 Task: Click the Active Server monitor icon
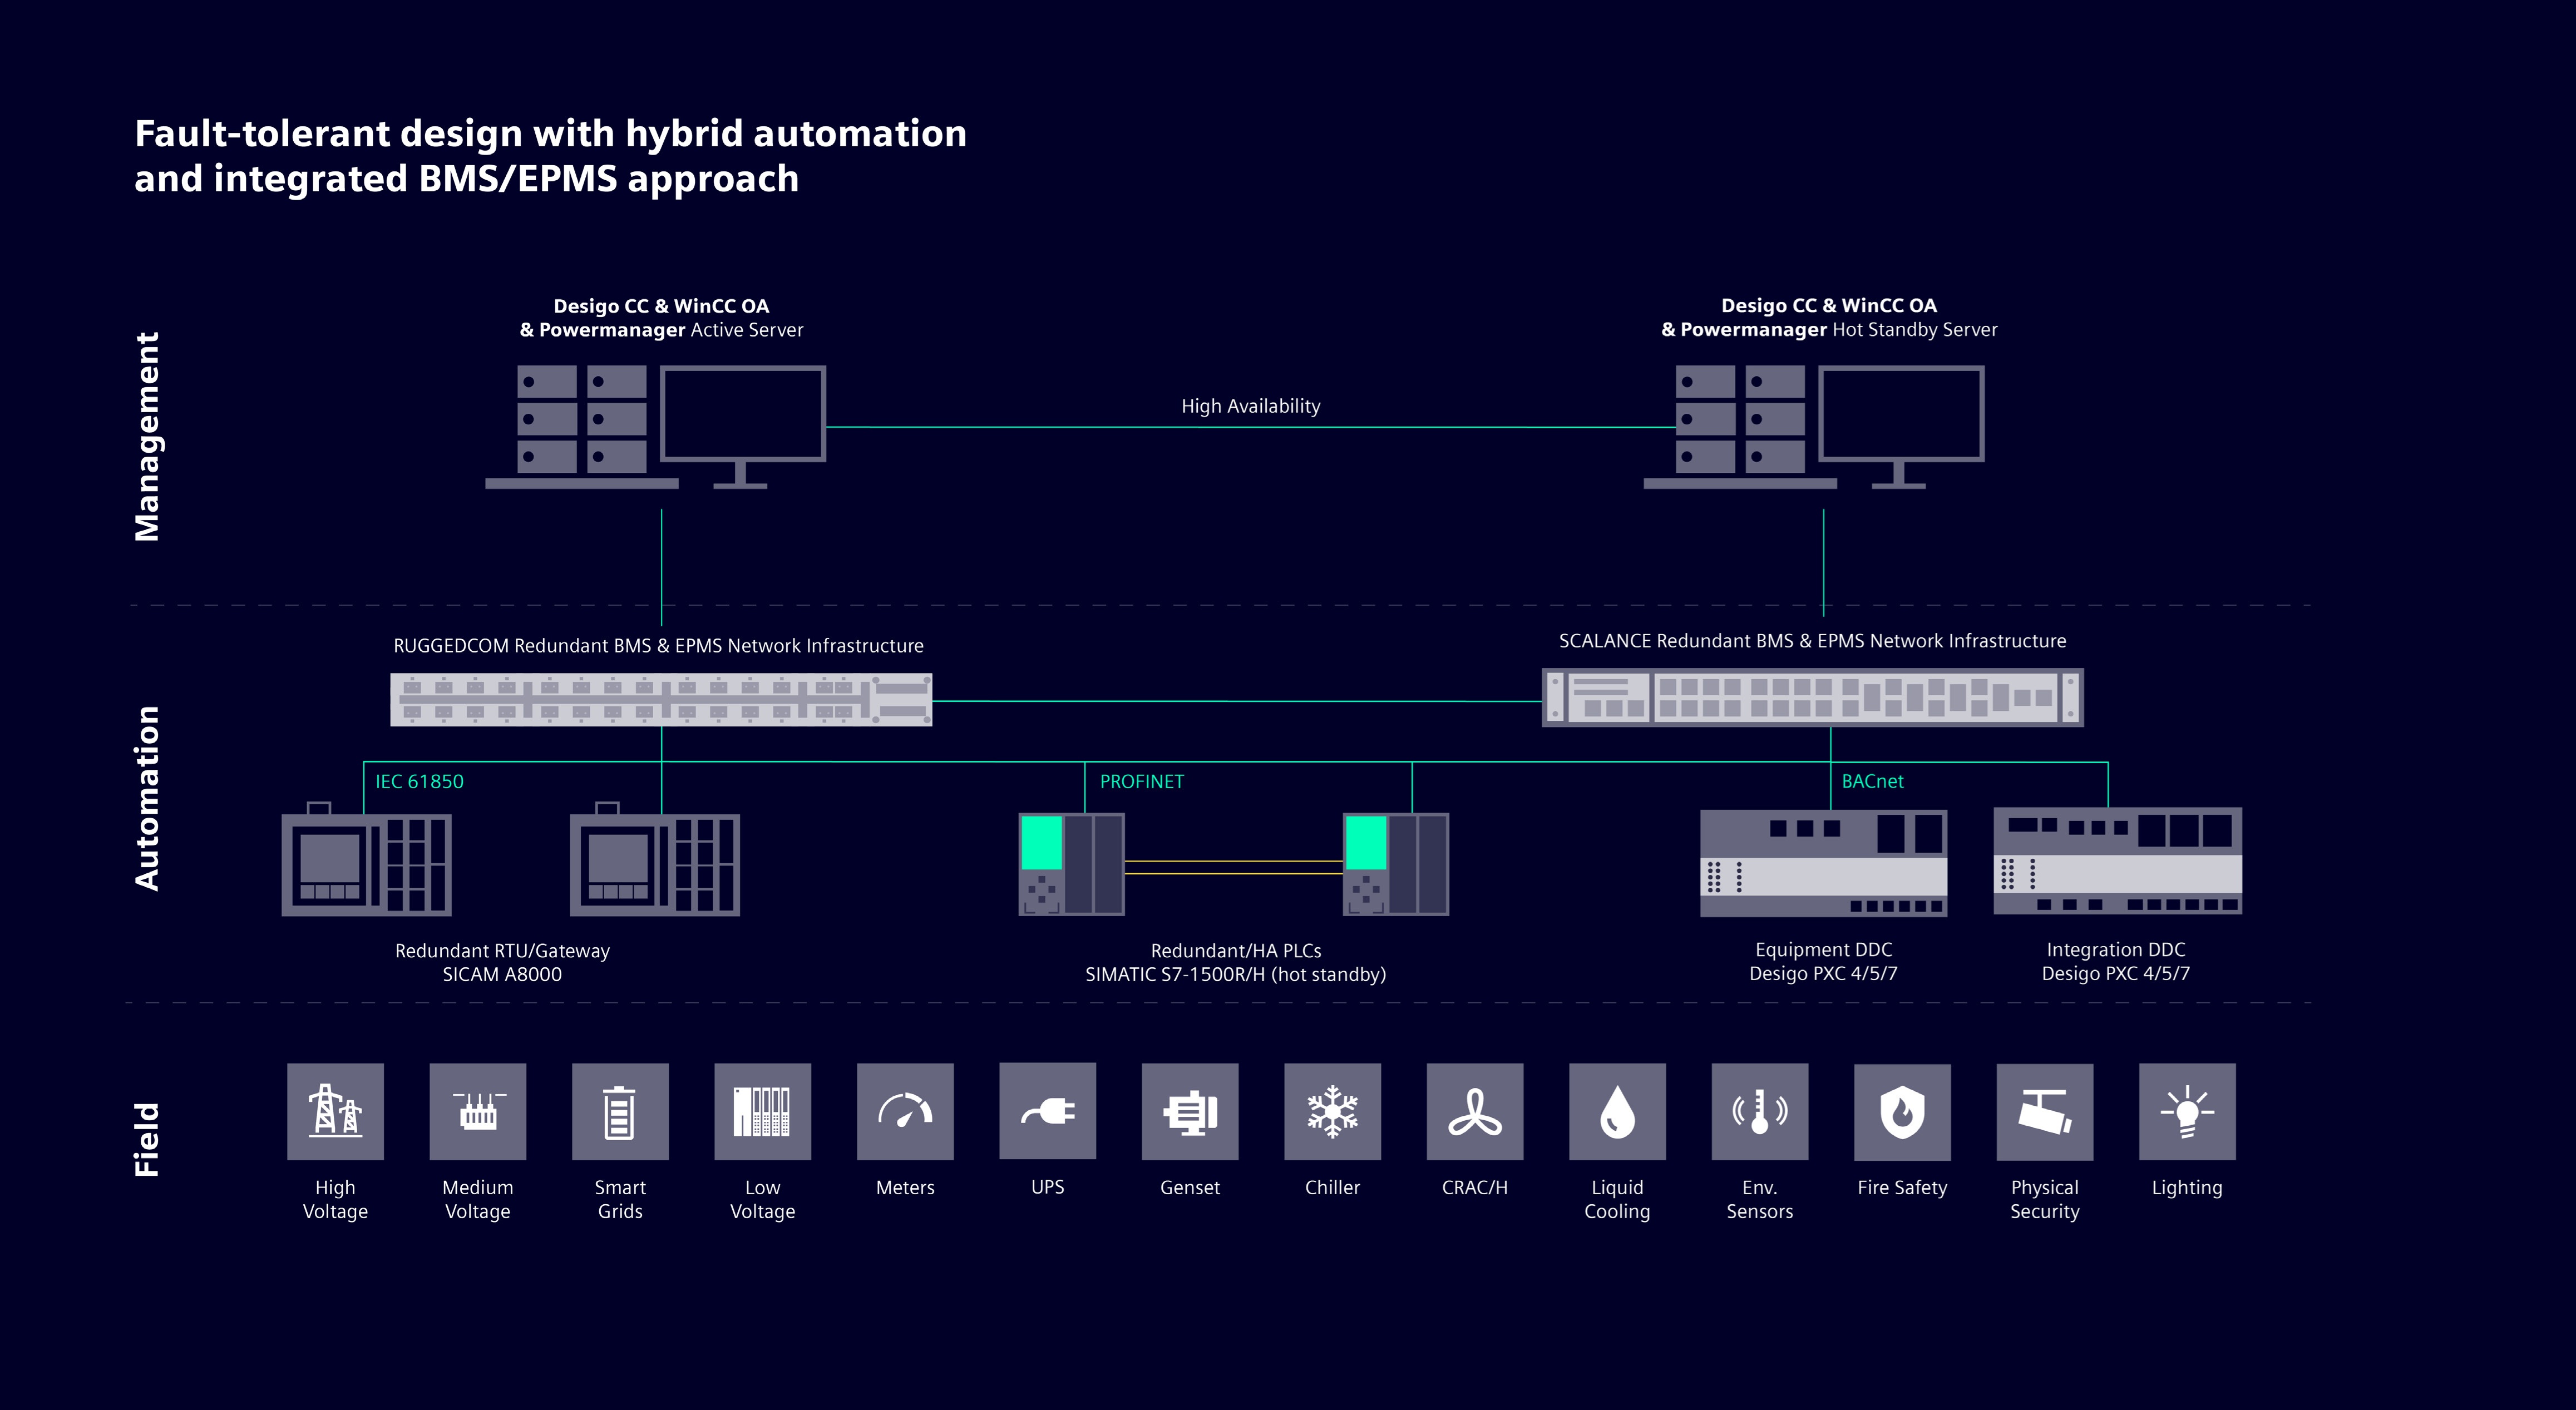point(743,427)
